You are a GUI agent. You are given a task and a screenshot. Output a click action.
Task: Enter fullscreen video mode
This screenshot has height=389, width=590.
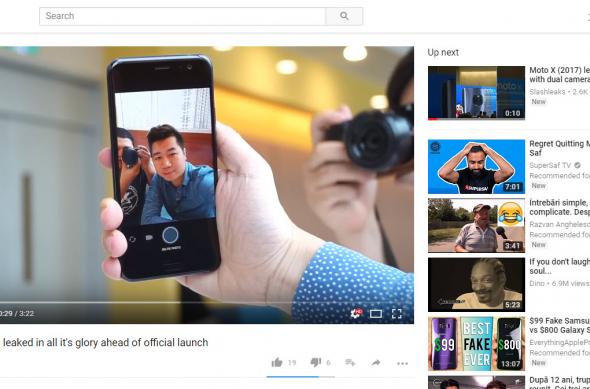pyautogui.click(x=397, y=314)
